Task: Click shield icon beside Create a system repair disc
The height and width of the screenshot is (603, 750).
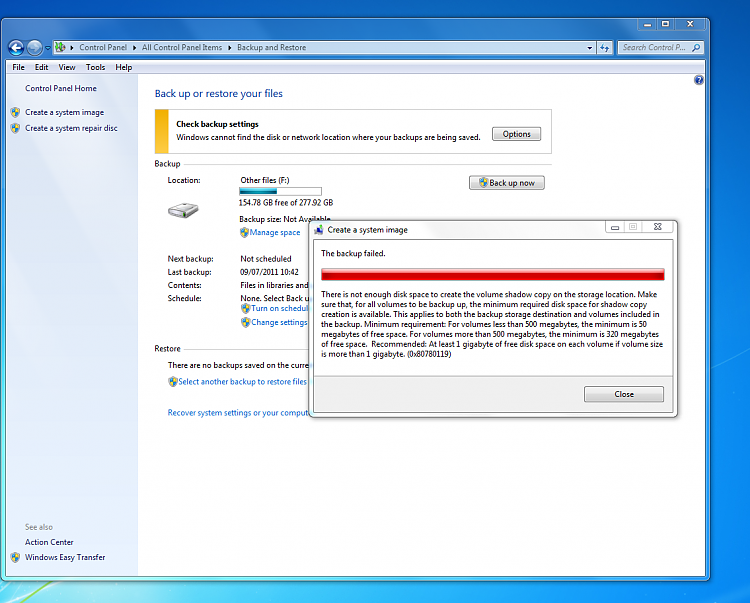Action: click(x=15, y=128)
